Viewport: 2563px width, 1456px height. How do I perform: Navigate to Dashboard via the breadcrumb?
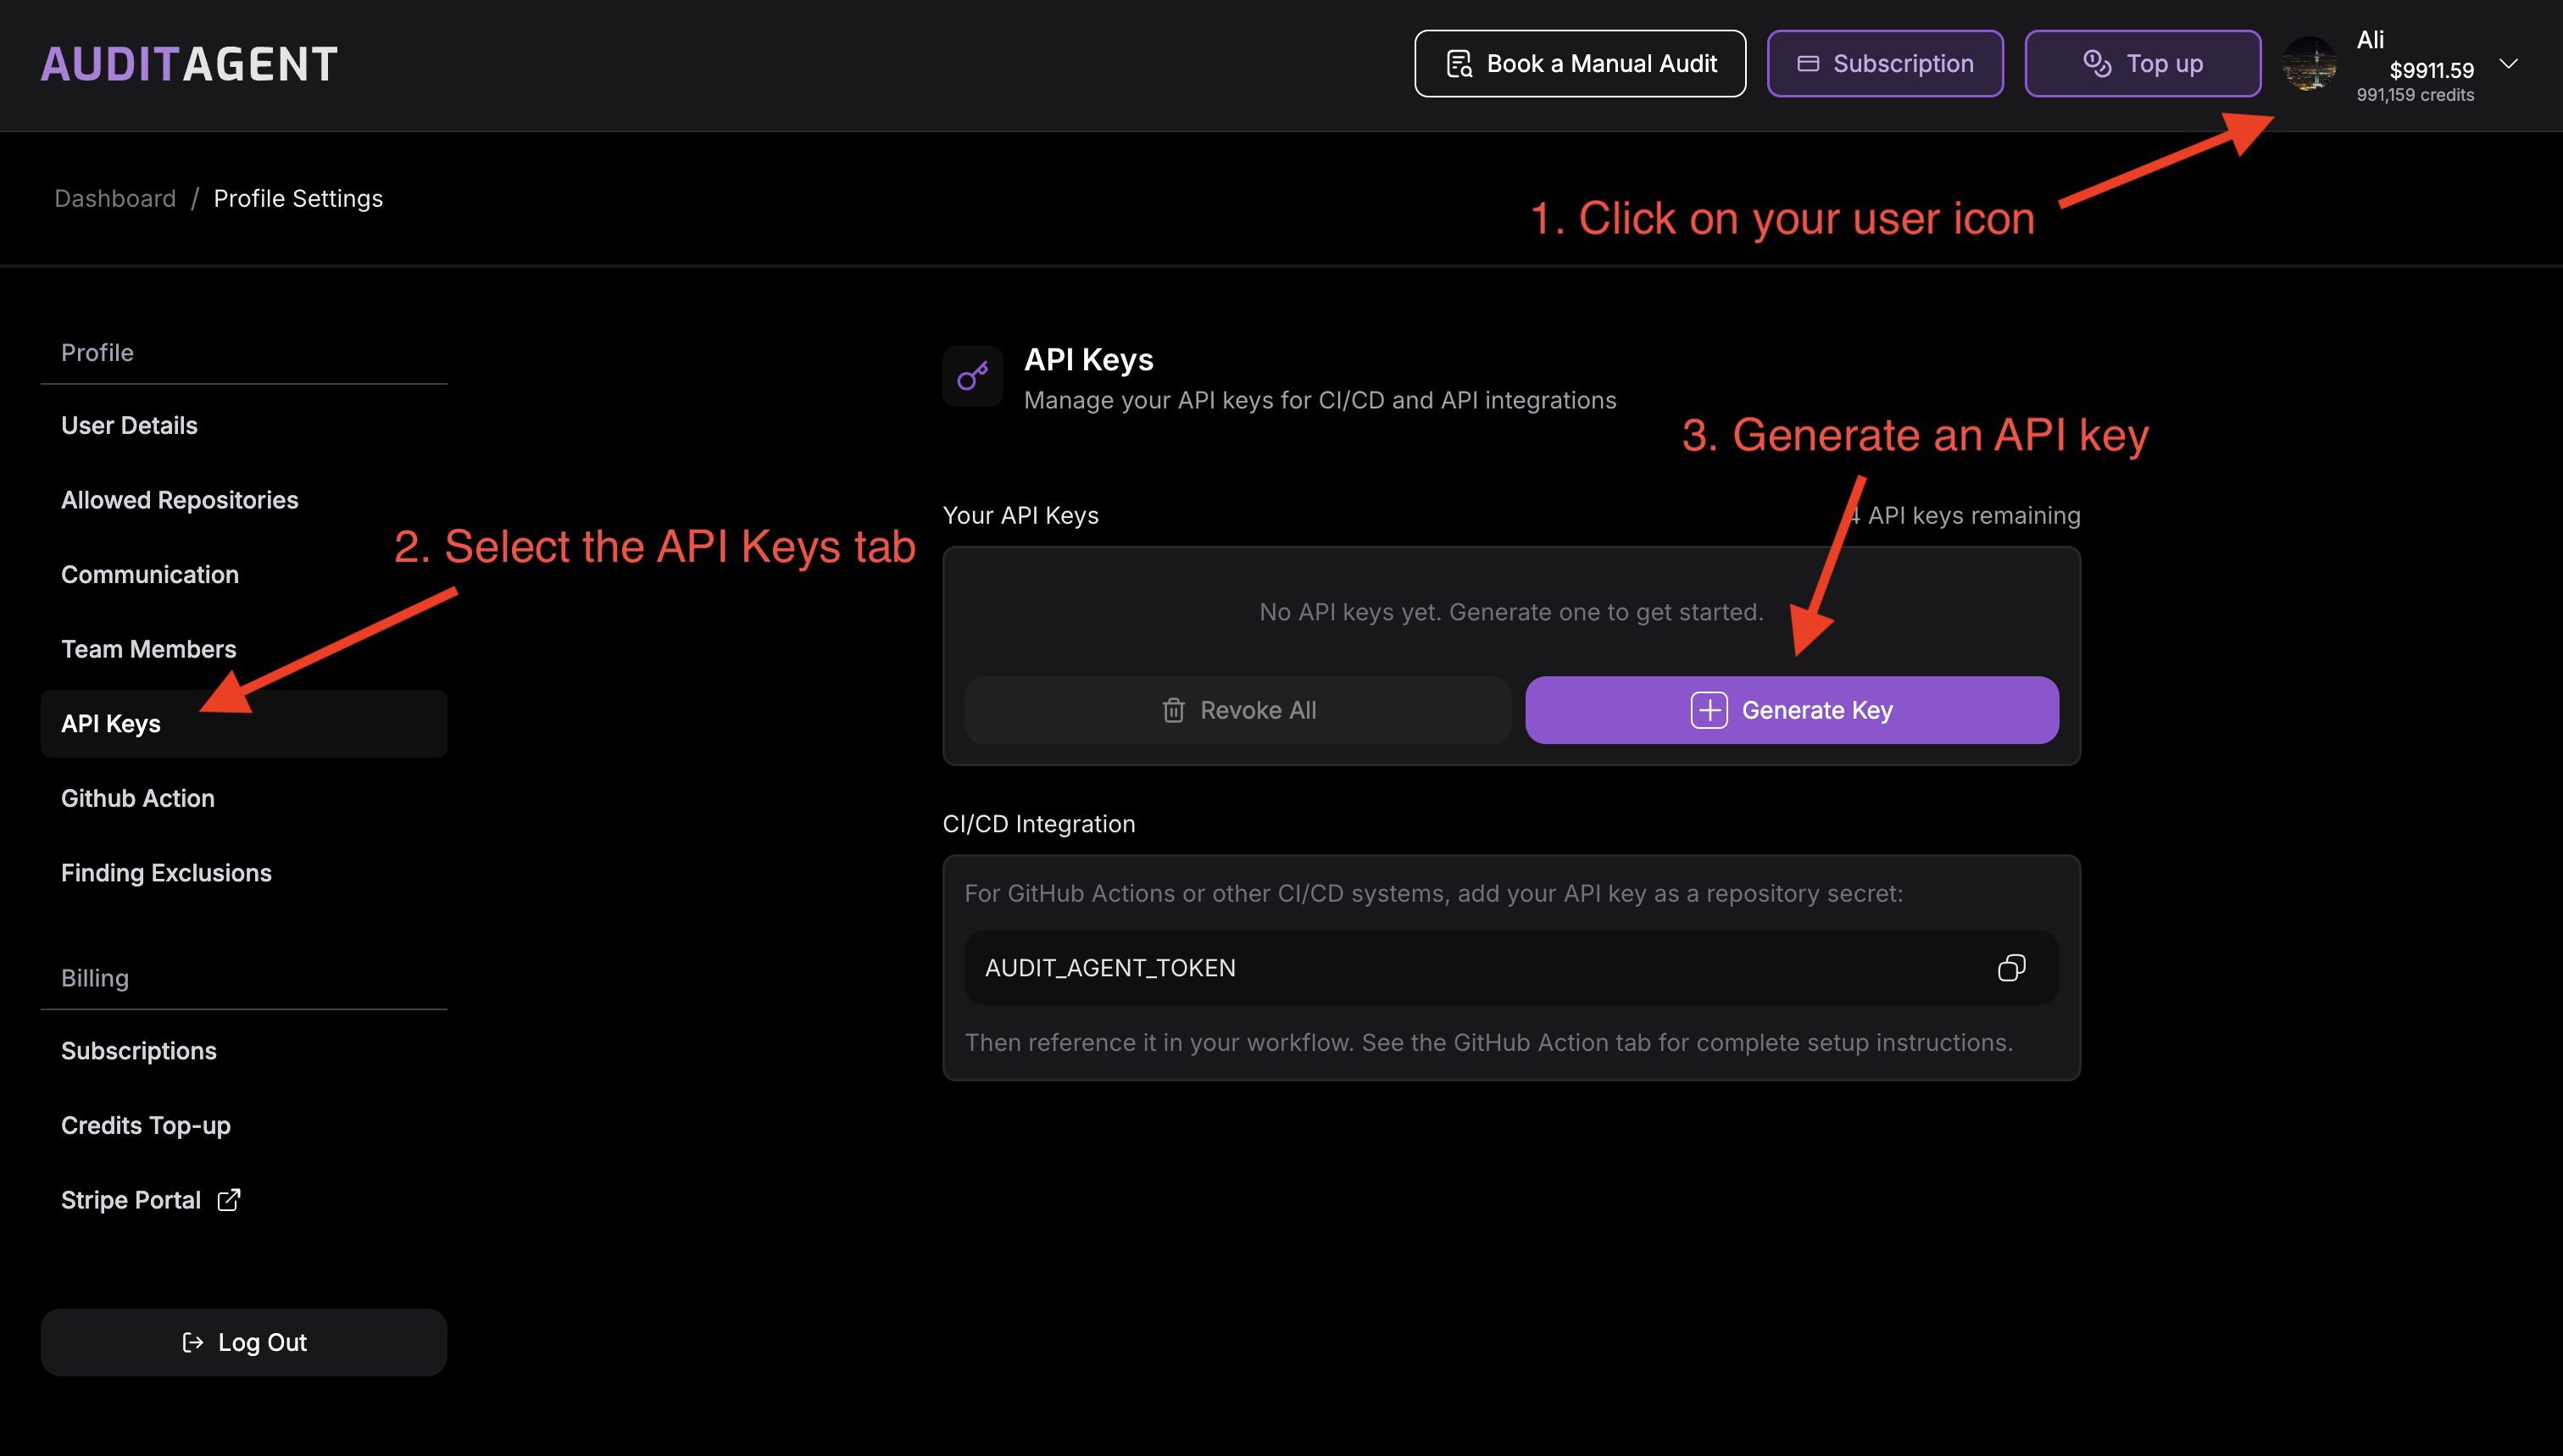(115, 198)
